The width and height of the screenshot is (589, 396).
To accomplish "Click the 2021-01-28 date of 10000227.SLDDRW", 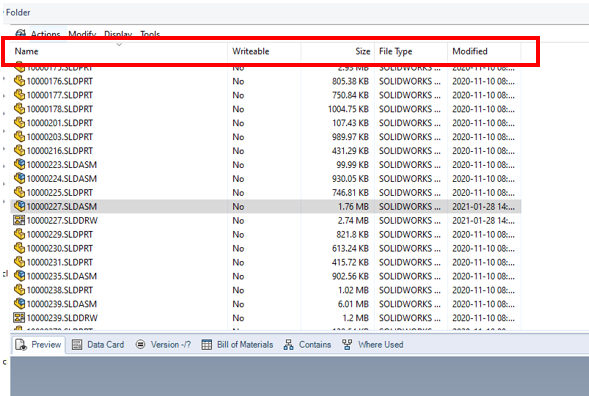I will click(483, 220).
